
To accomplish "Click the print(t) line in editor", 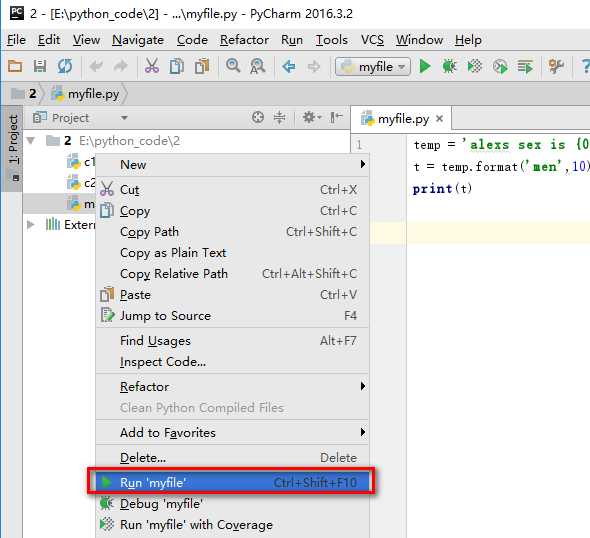I will tap(442, 188).
